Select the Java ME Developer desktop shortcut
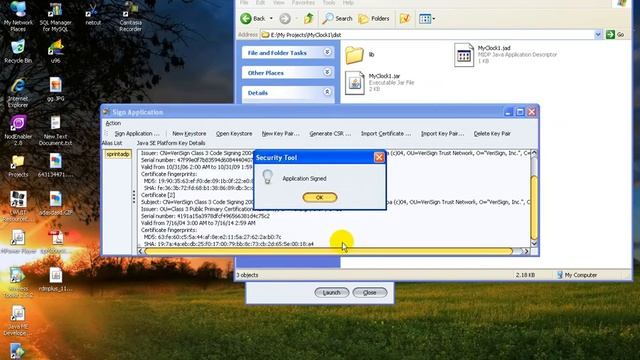Image resolution: width=640 pixels, height=360 pixels. 18,321
